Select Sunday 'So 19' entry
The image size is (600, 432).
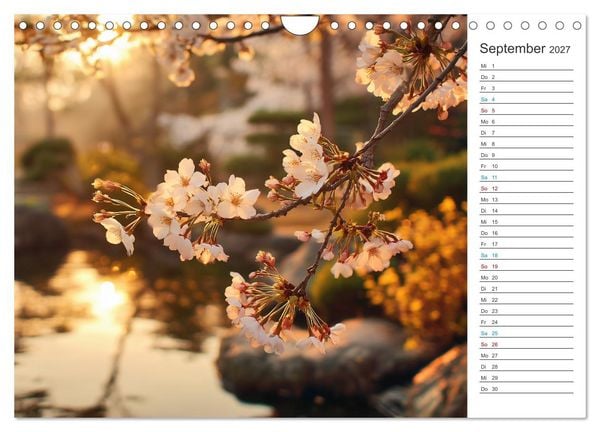(527, 266)
